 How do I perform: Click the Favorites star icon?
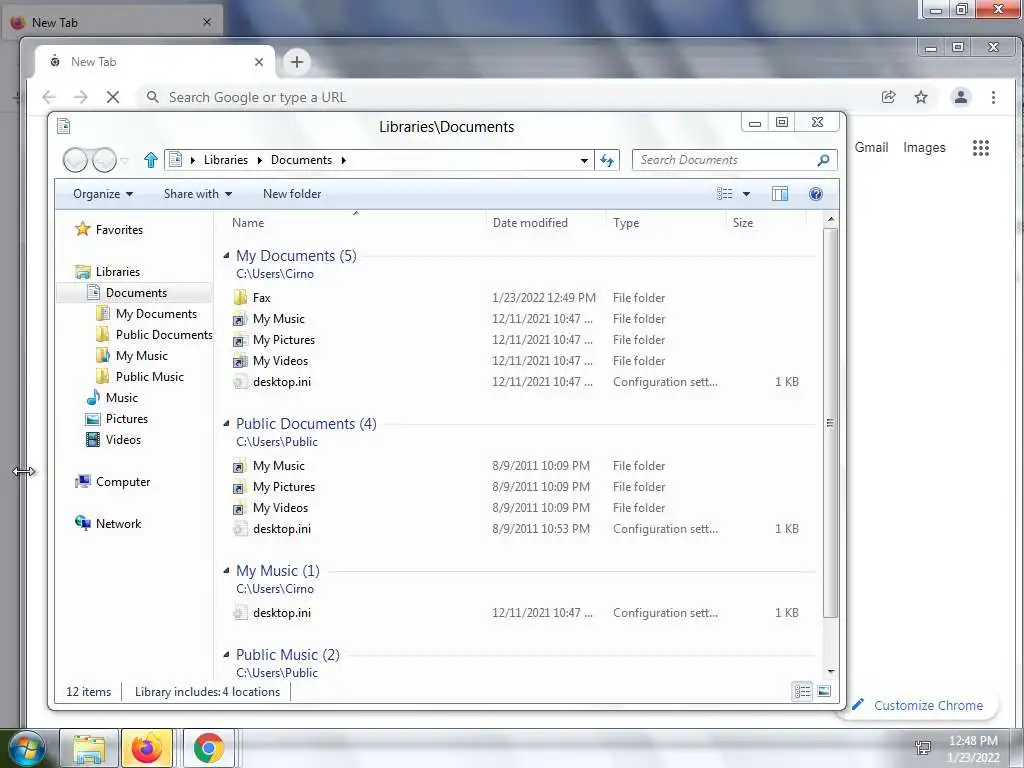[x=82, y=229]
